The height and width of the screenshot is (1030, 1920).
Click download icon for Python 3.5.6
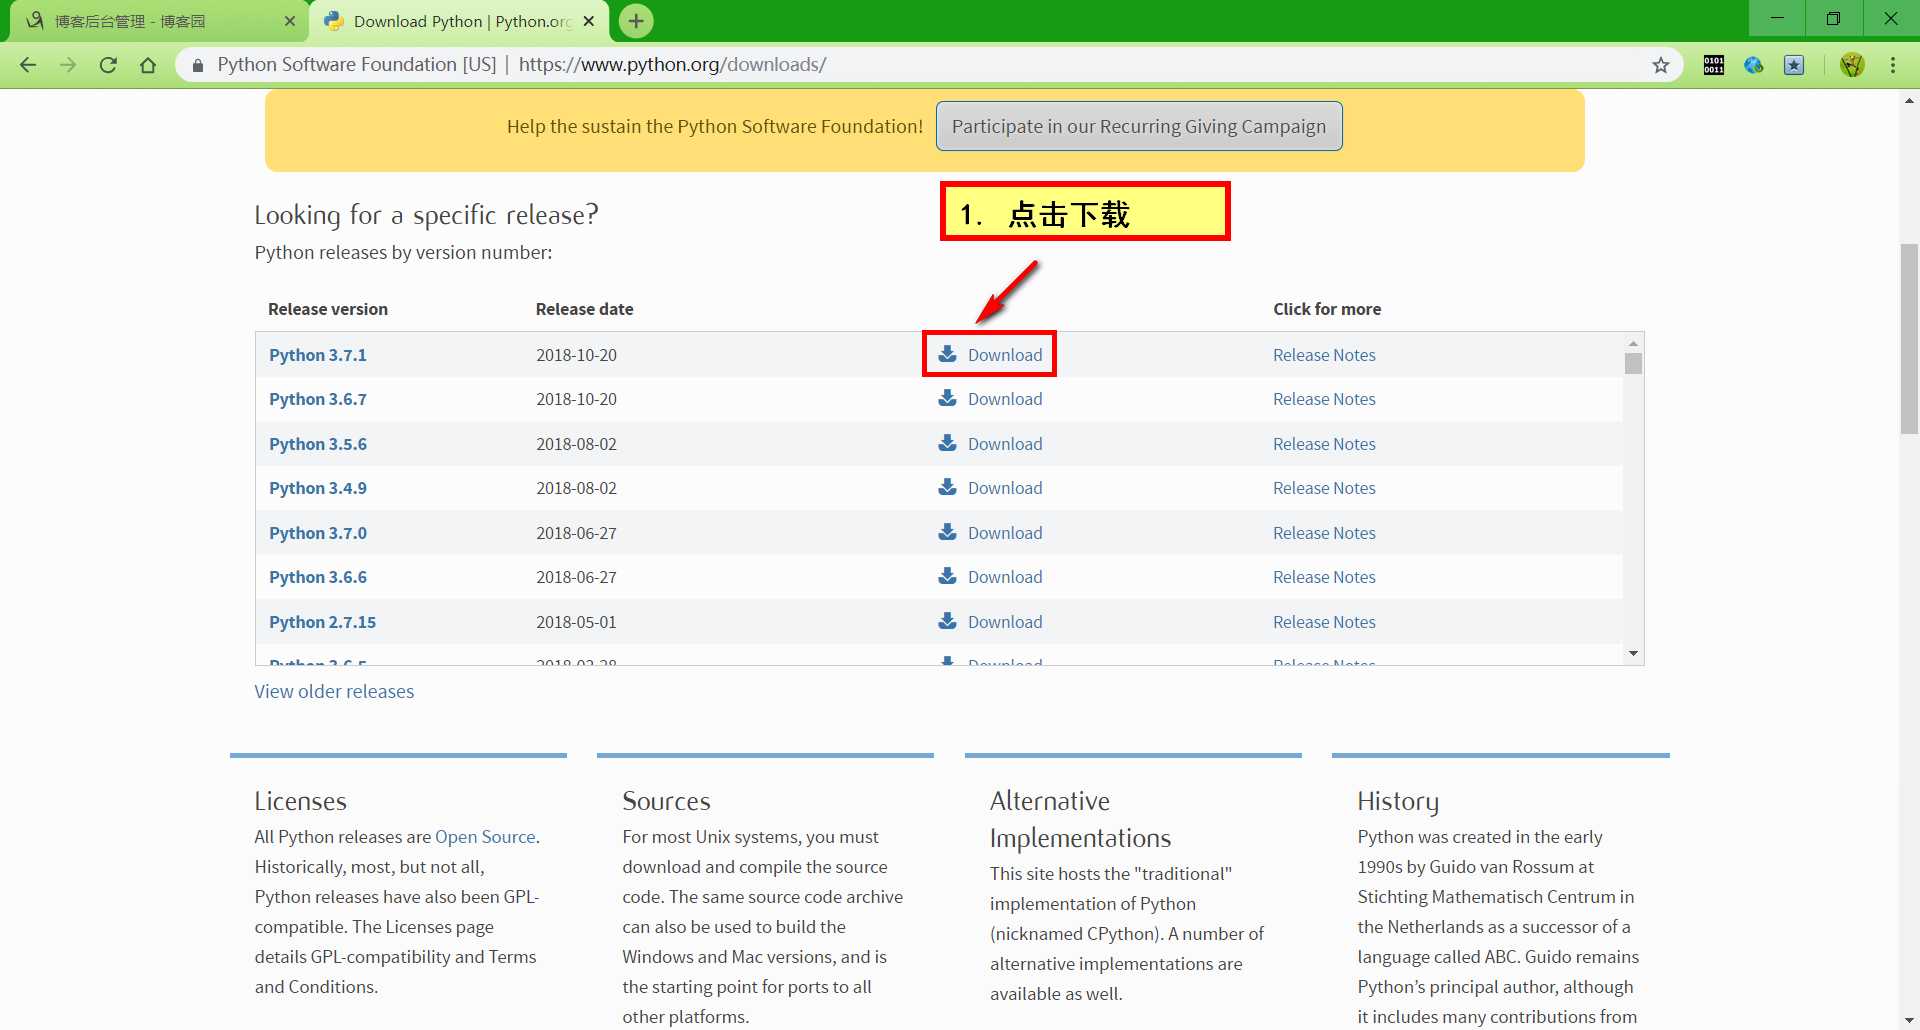tap(947, 443)
